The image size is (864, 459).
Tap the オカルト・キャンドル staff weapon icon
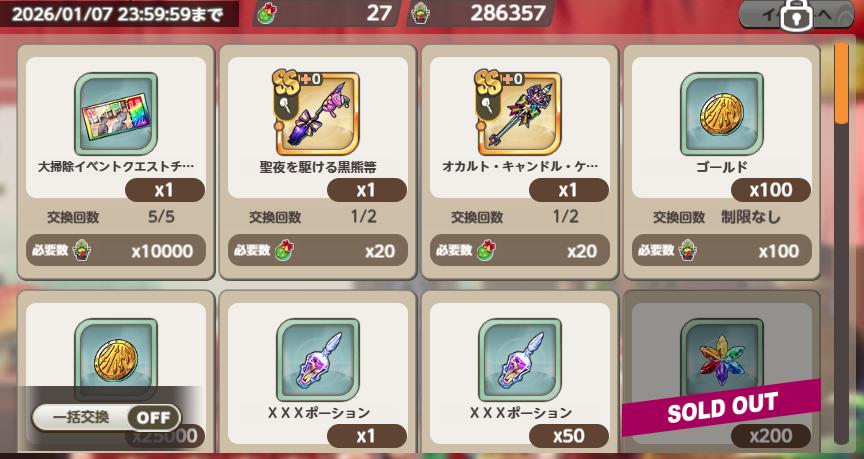coord(520,114)
